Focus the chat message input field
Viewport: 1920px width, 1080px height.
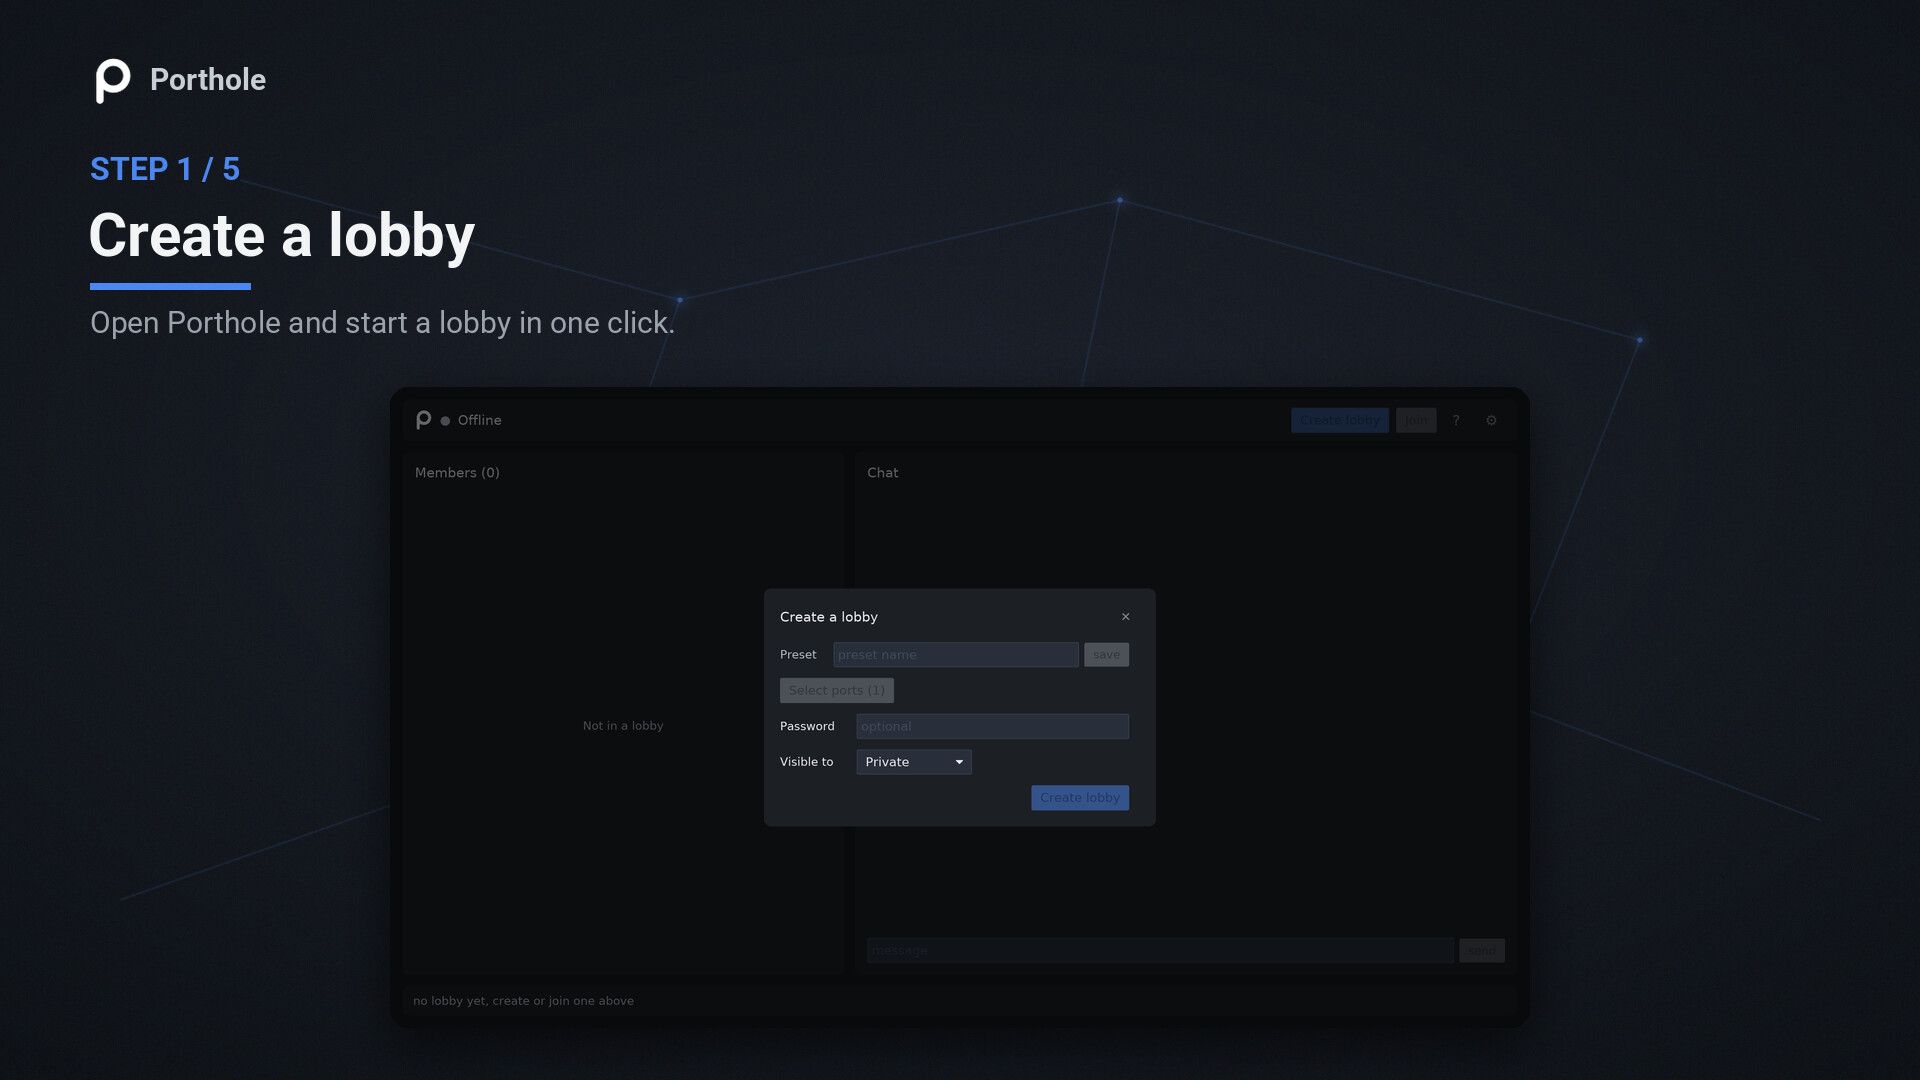pos(1160,951)
